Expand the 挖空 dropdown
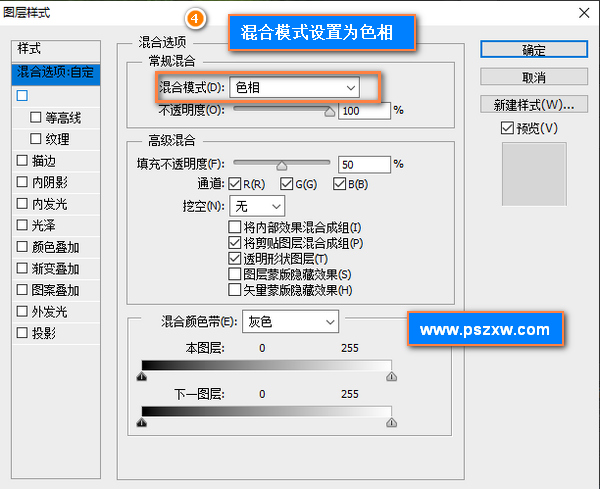 (257, 205)
